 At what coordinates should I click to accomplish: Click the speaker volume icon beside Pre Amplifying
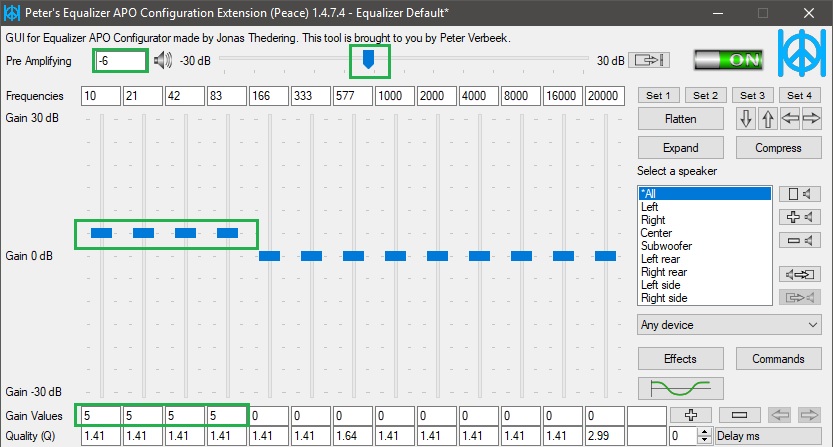click(x=163, y=61)
